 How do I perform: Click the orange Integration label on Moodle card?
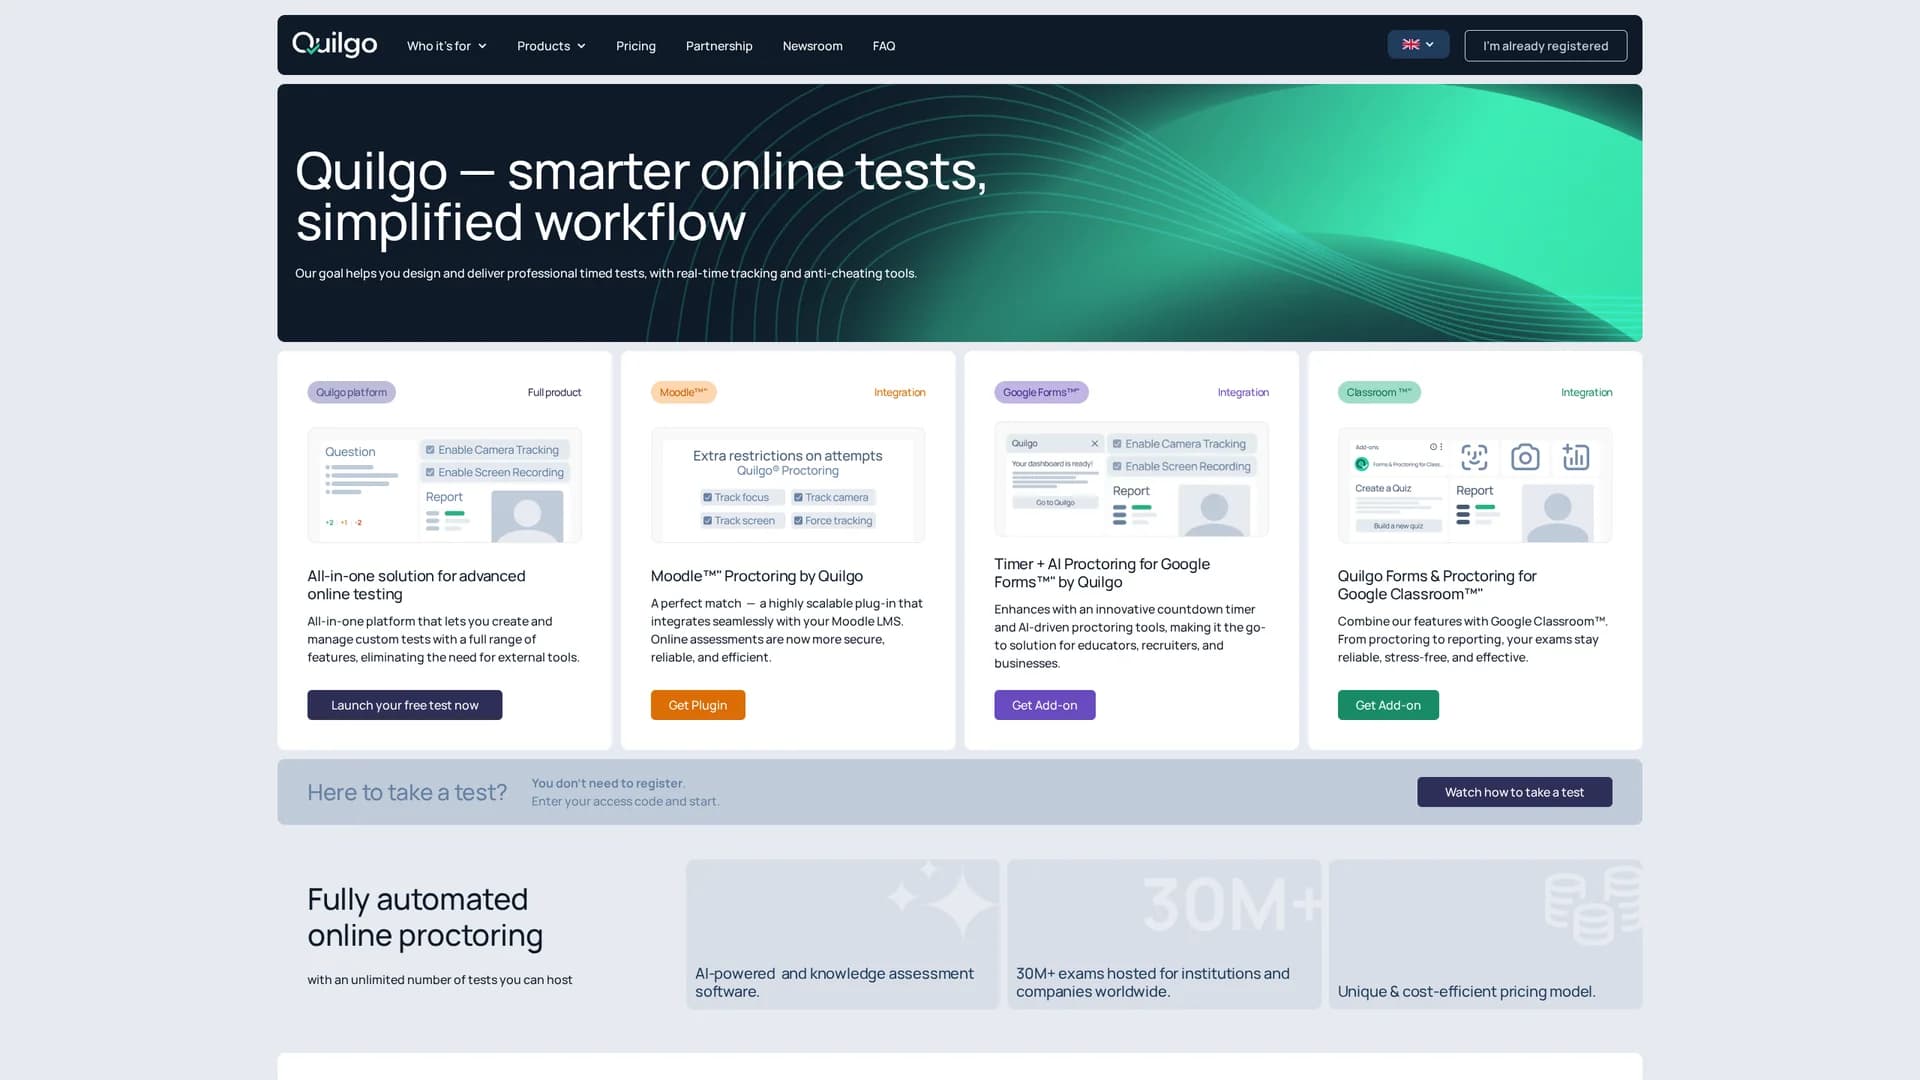coord(899,392)
